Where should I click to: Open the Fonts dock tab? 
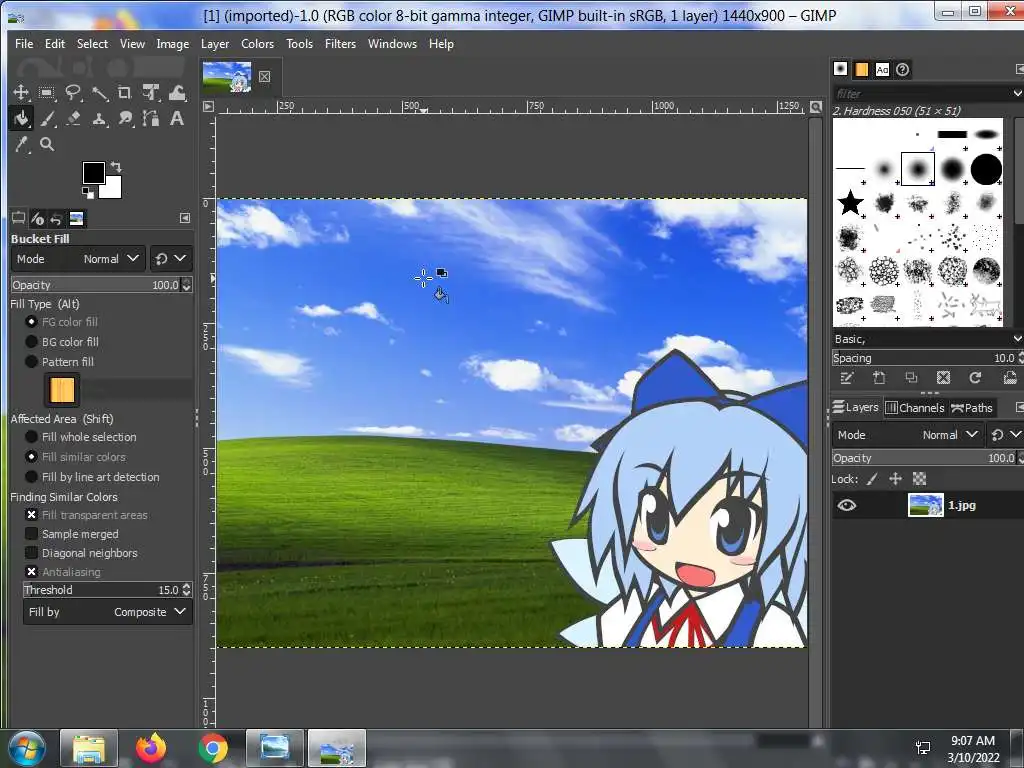(882, 69)
